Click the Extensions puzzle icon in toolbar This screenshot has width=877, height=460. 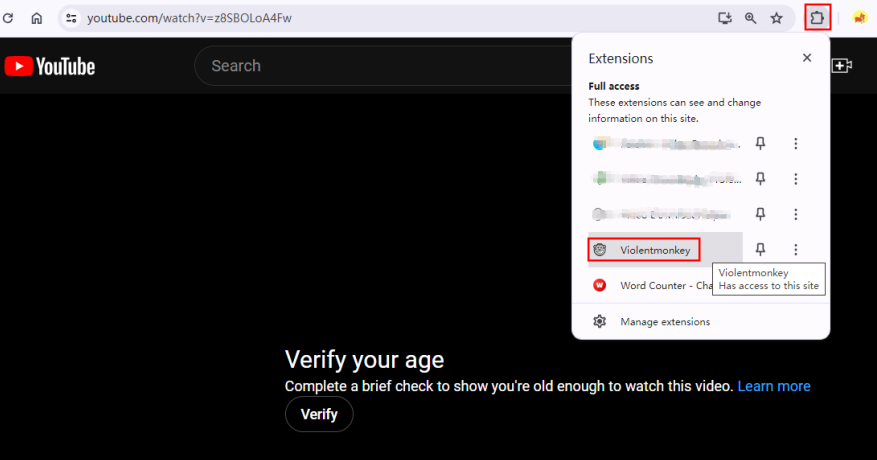coord(817,18)
